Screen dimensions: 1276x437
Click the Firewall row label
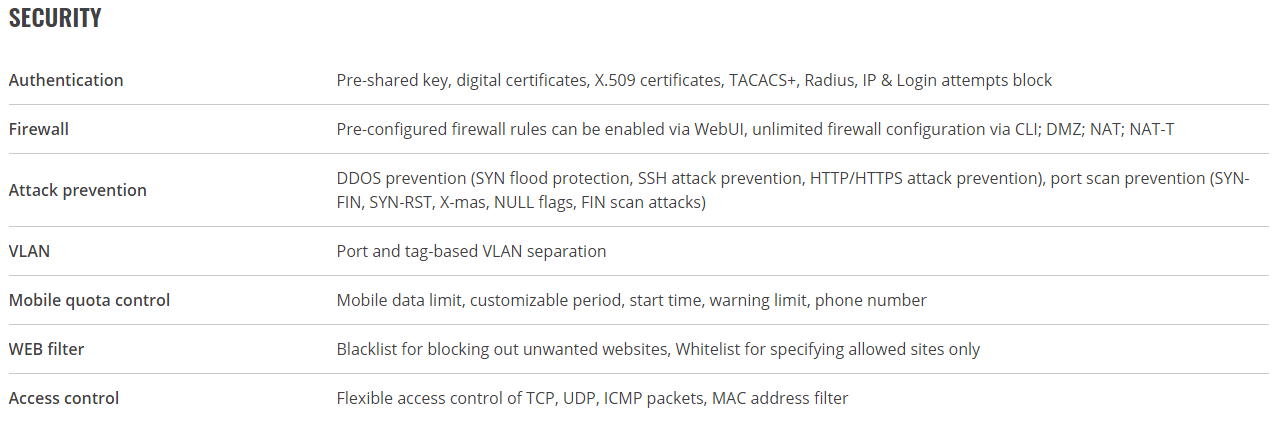(x=39, y=129)
